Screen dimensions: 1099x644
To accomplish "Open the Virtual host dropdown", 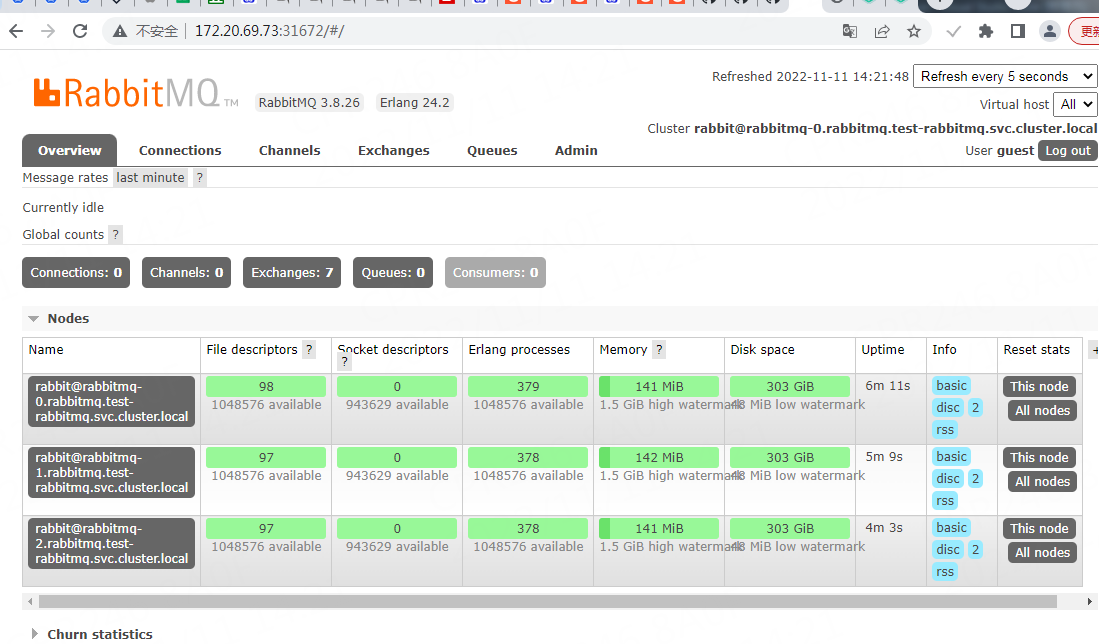I will pyautogui.click(x=1074, y=104).
